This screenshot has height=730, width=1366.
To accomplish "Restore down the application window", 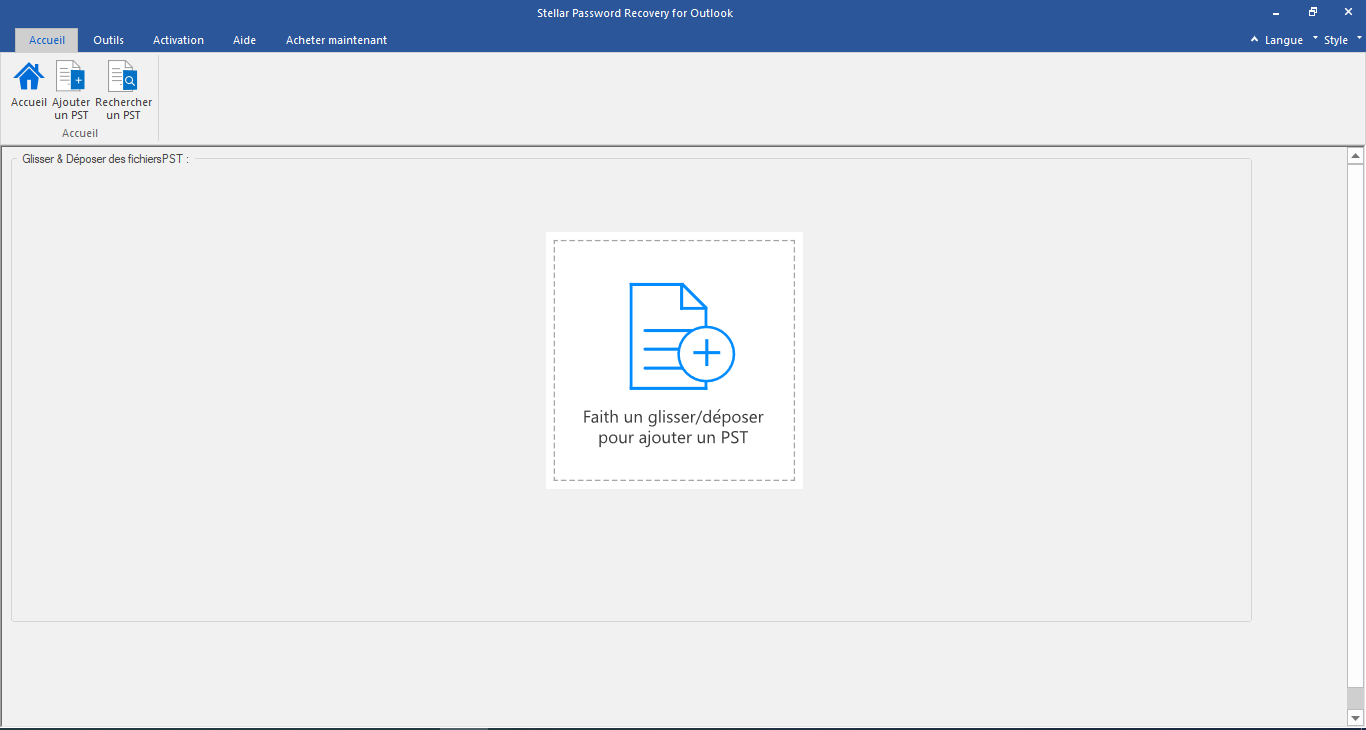I will pos(1312,12).
